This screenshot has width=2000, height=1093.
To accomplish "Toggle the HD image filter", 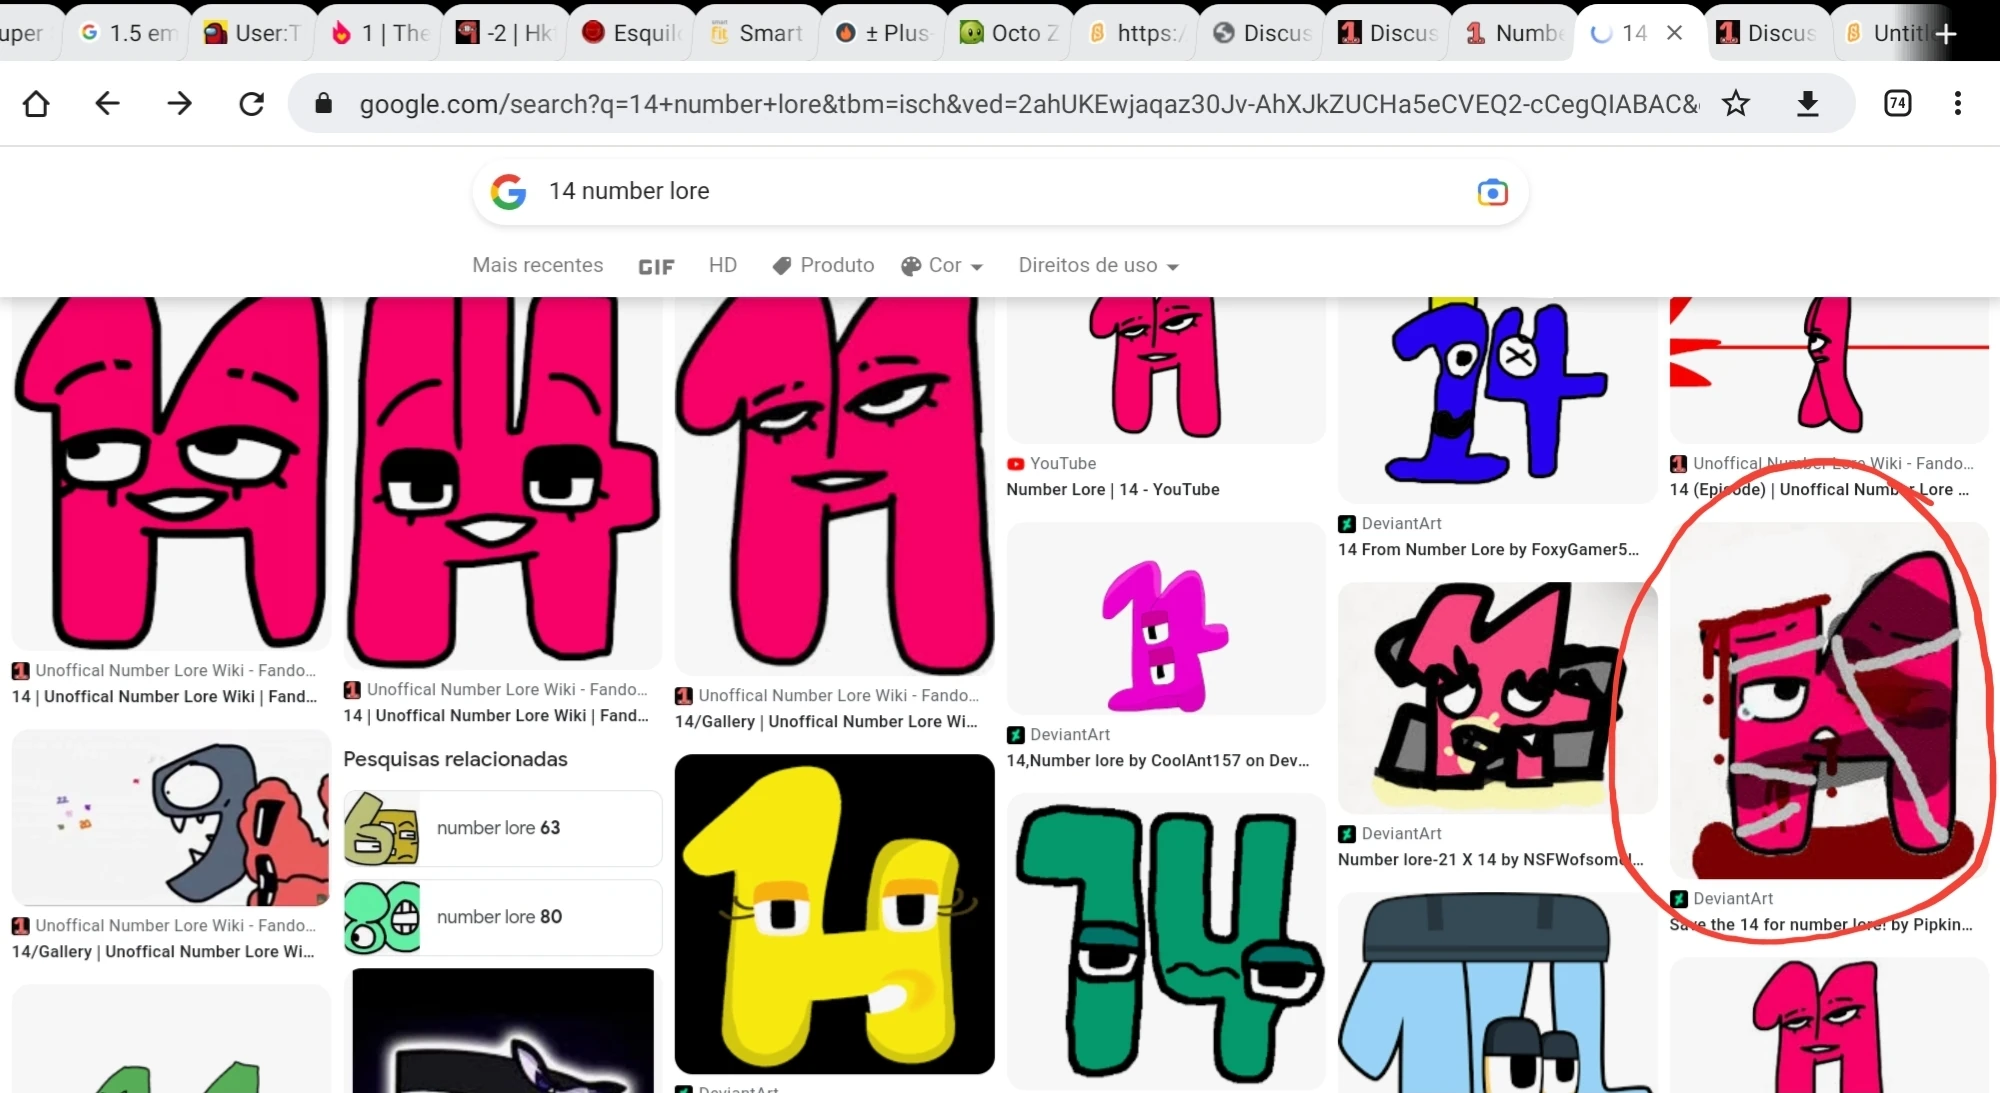I will click(x=722, y=266).
